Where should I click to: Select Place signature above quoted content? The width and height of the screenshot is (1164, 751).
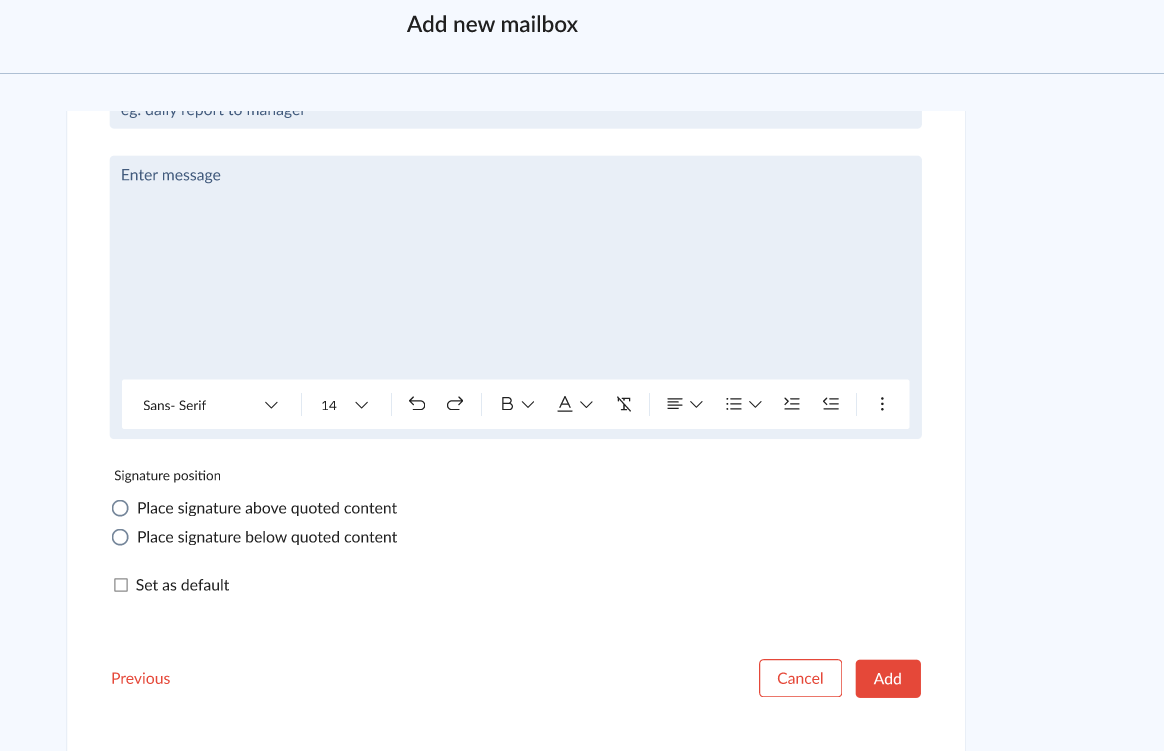coord(121,508)
